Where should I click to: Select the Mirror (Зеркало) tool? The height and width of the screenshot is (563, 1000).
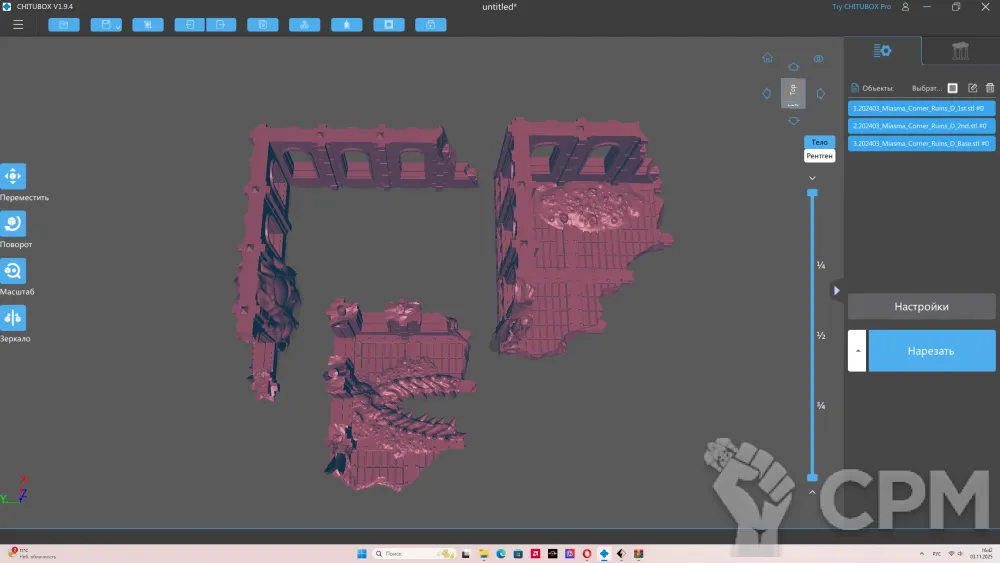pos(13,318)
